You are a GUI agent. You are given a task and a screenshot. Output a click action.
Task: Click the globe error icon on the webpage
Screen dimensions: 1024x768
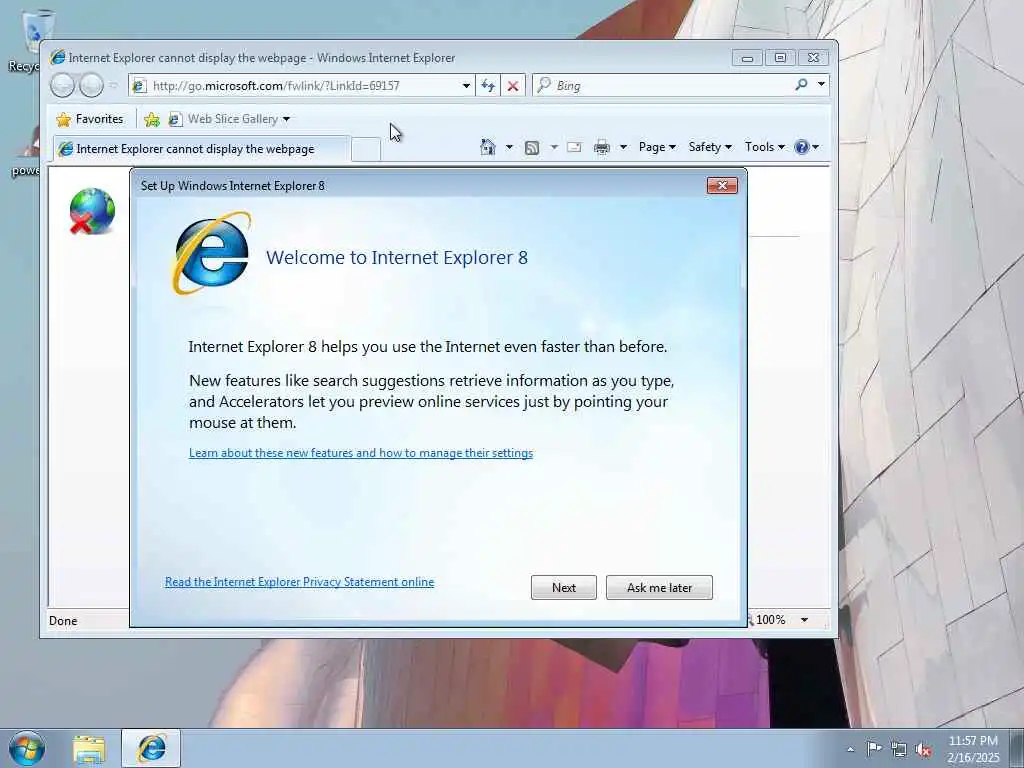[92, 211]
